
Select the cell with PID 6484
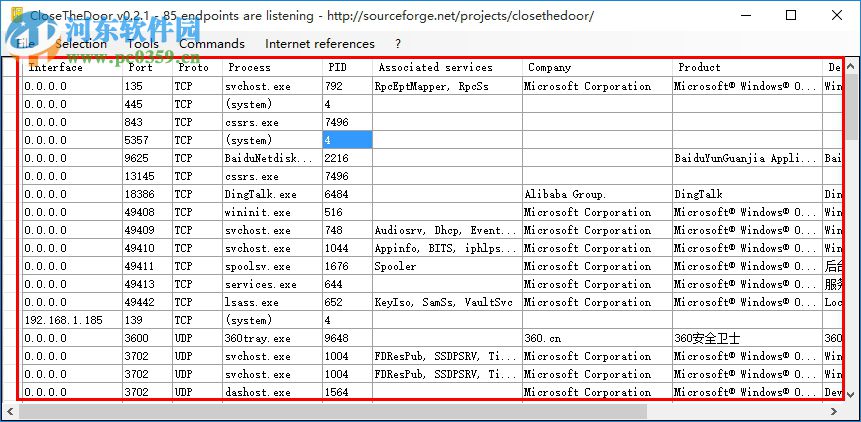347,194
